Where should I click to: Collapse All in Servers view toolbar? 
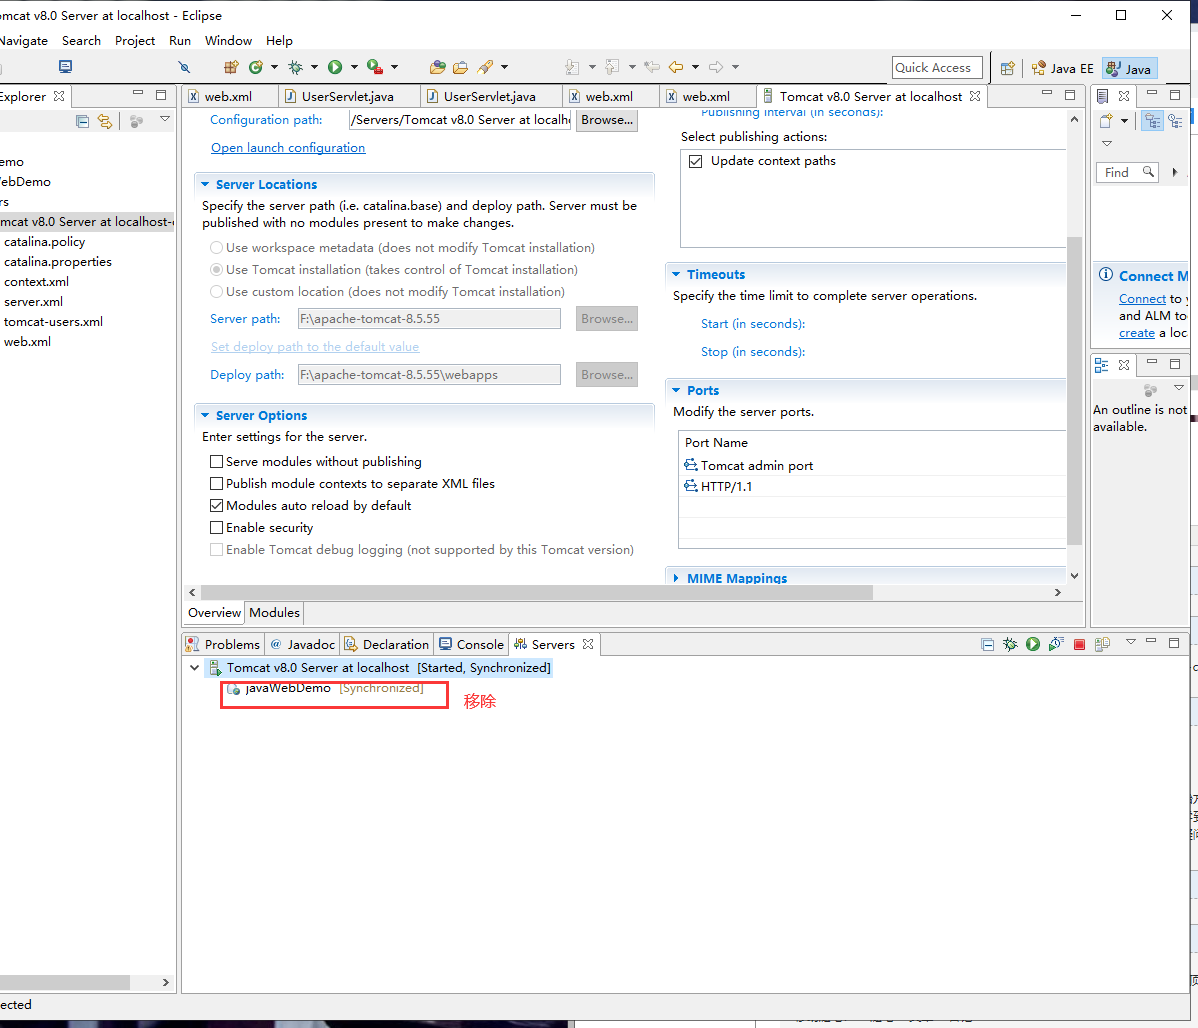tap(987, 644)
